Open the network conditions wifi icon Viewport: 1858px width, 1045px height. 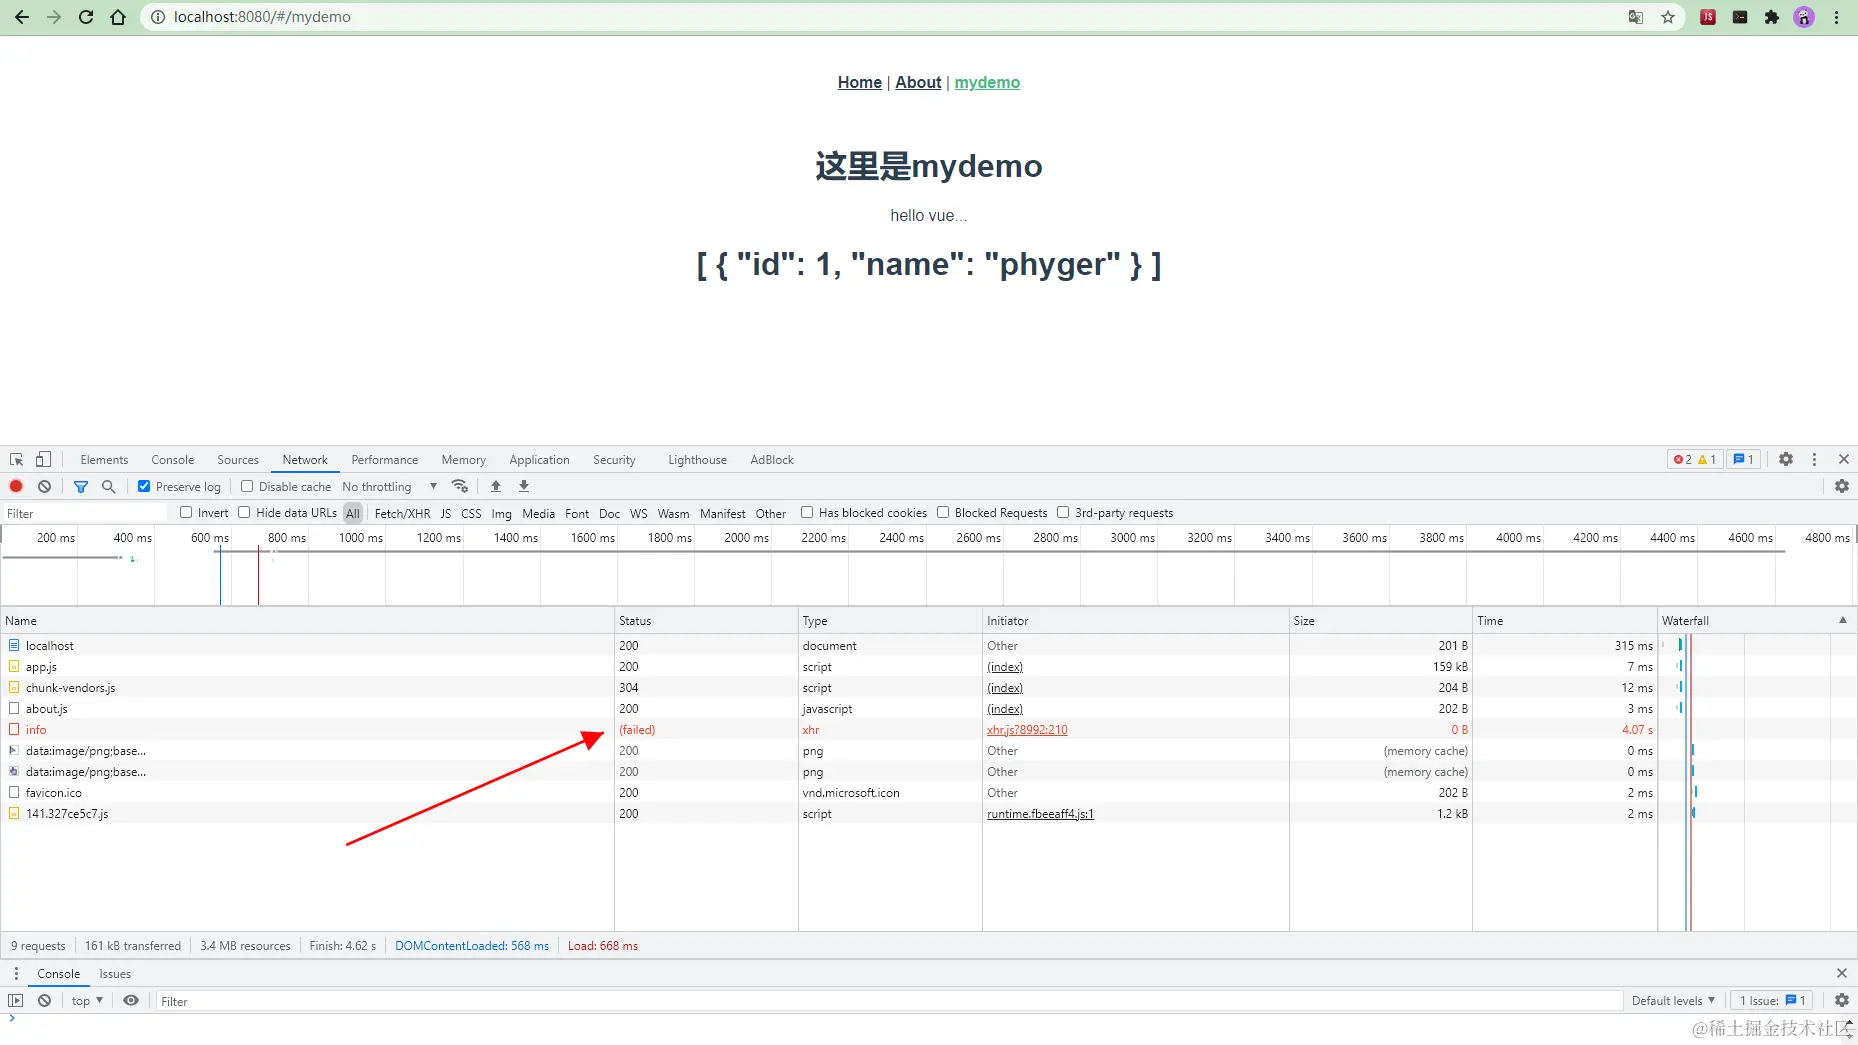coord(460,486)
